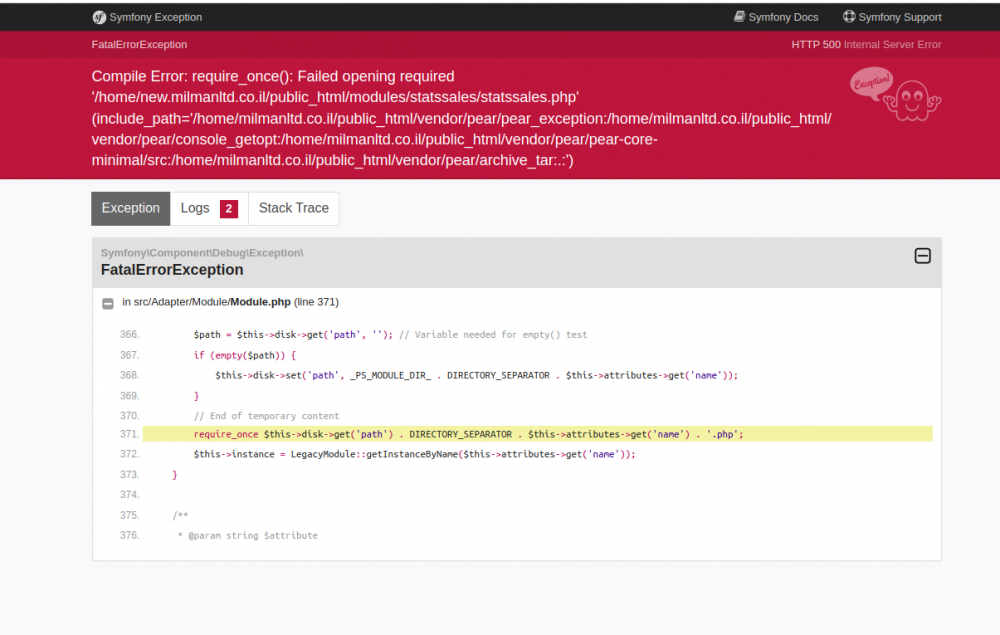Viewport: 1000px width, 635px height.
Task: Collapse the FatalErrorException panel
Action: coord(922,256)
